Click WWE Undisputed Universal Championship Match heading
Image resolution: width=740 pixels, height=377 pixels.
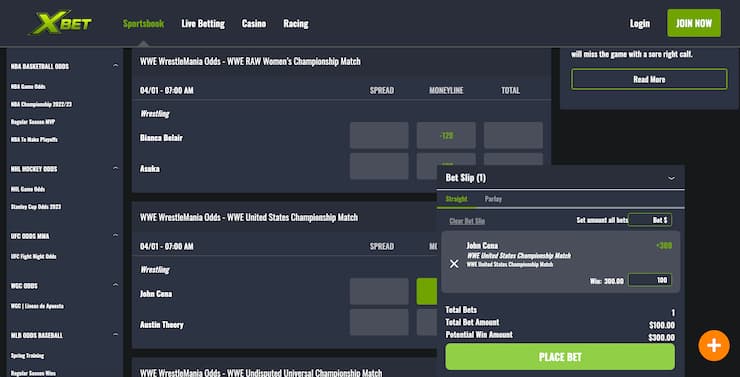(261, 372)
